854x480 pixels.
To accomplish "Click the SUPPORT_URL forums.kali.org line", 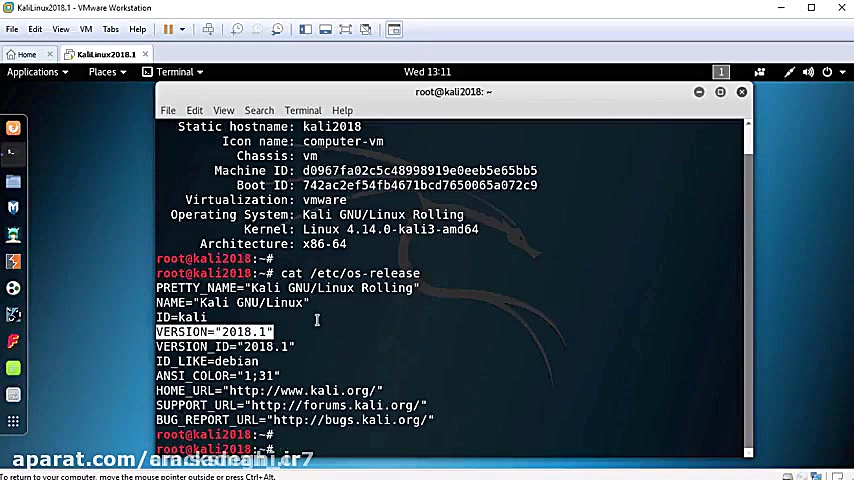I will click(x=291, y=405).
